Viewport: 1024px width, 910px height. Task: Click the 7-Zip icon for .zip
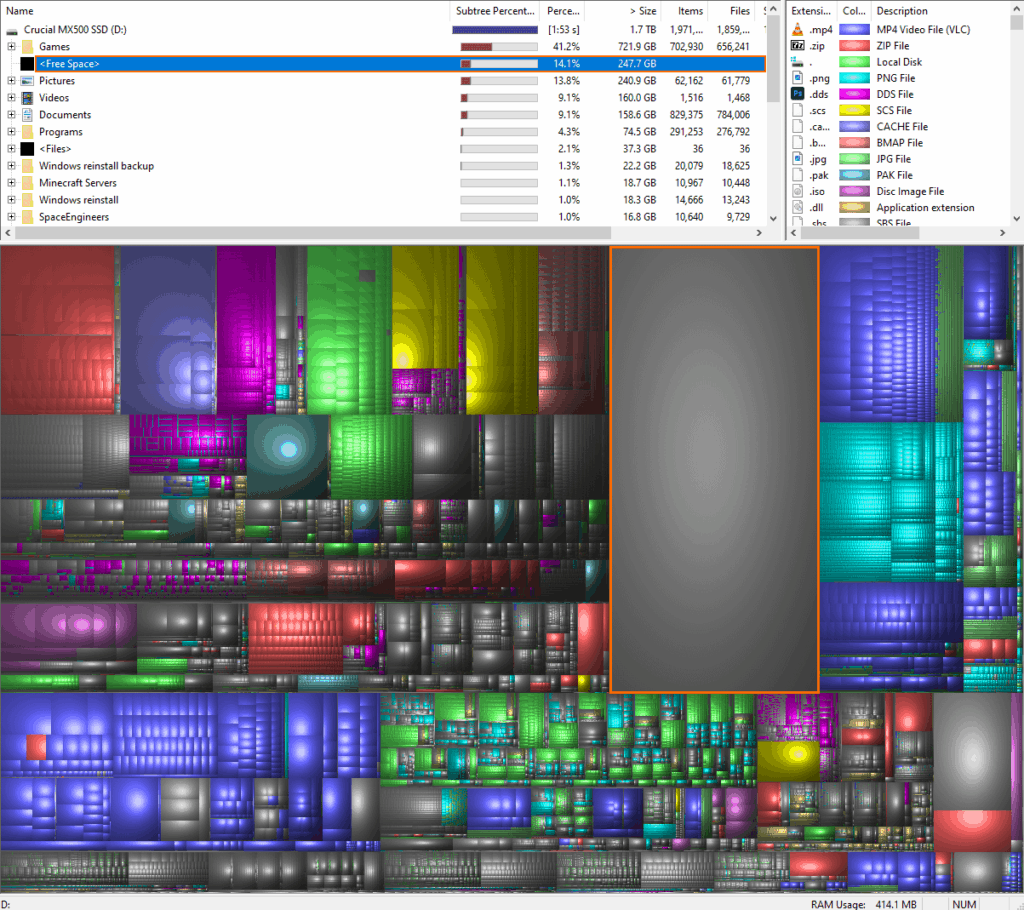pyautogui.click(x=797, y=46)
